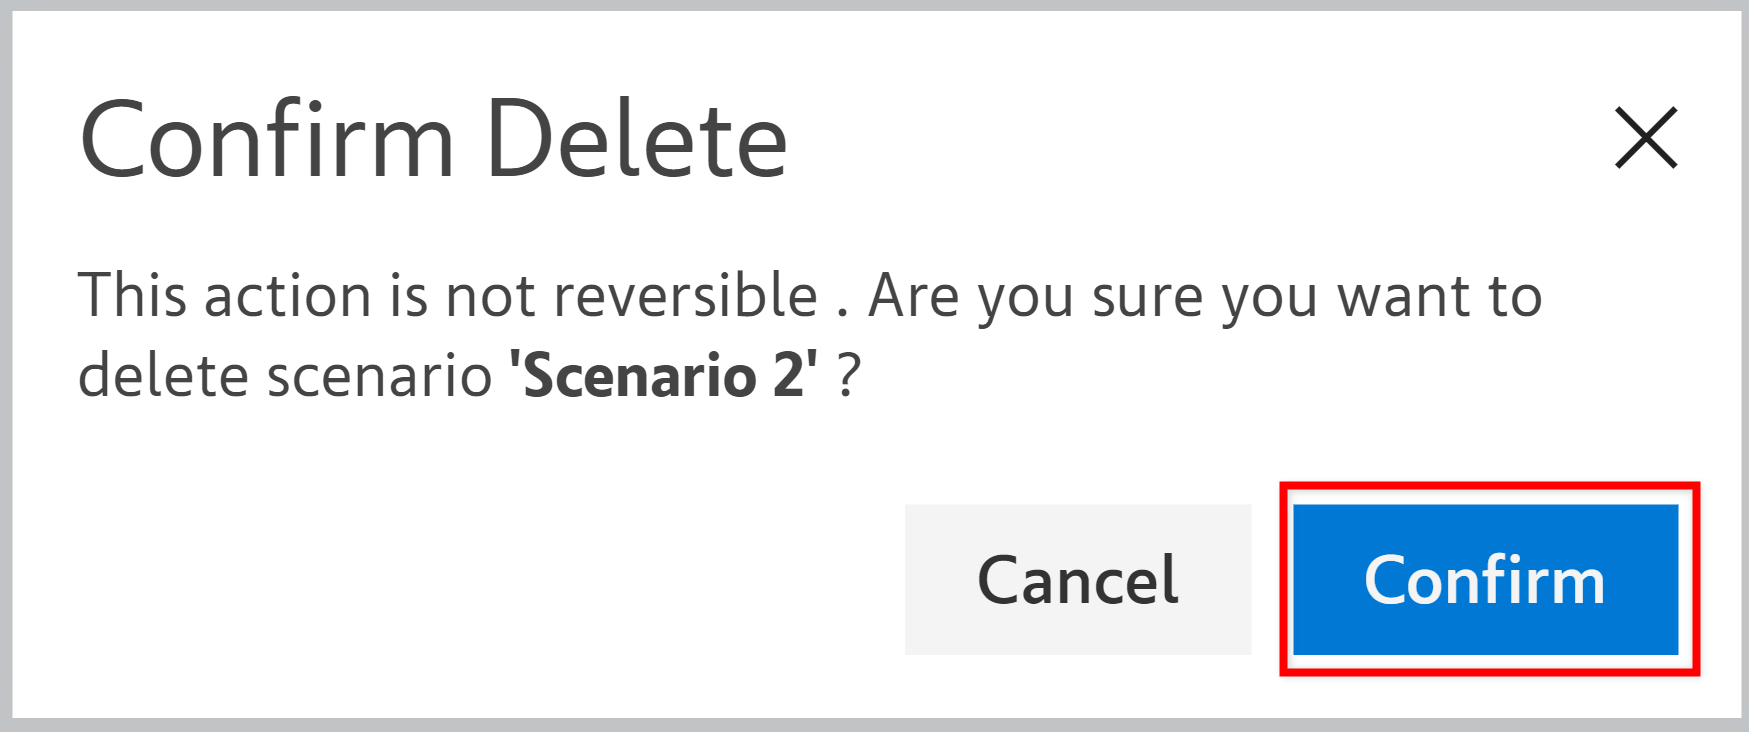Exit the delete prompt via the X

pyautogui.click(x=1645, y=138)
